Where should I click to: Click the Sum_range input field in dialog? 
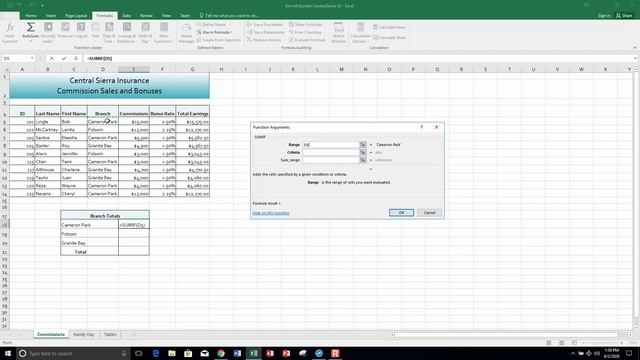[x=331, y=160]
